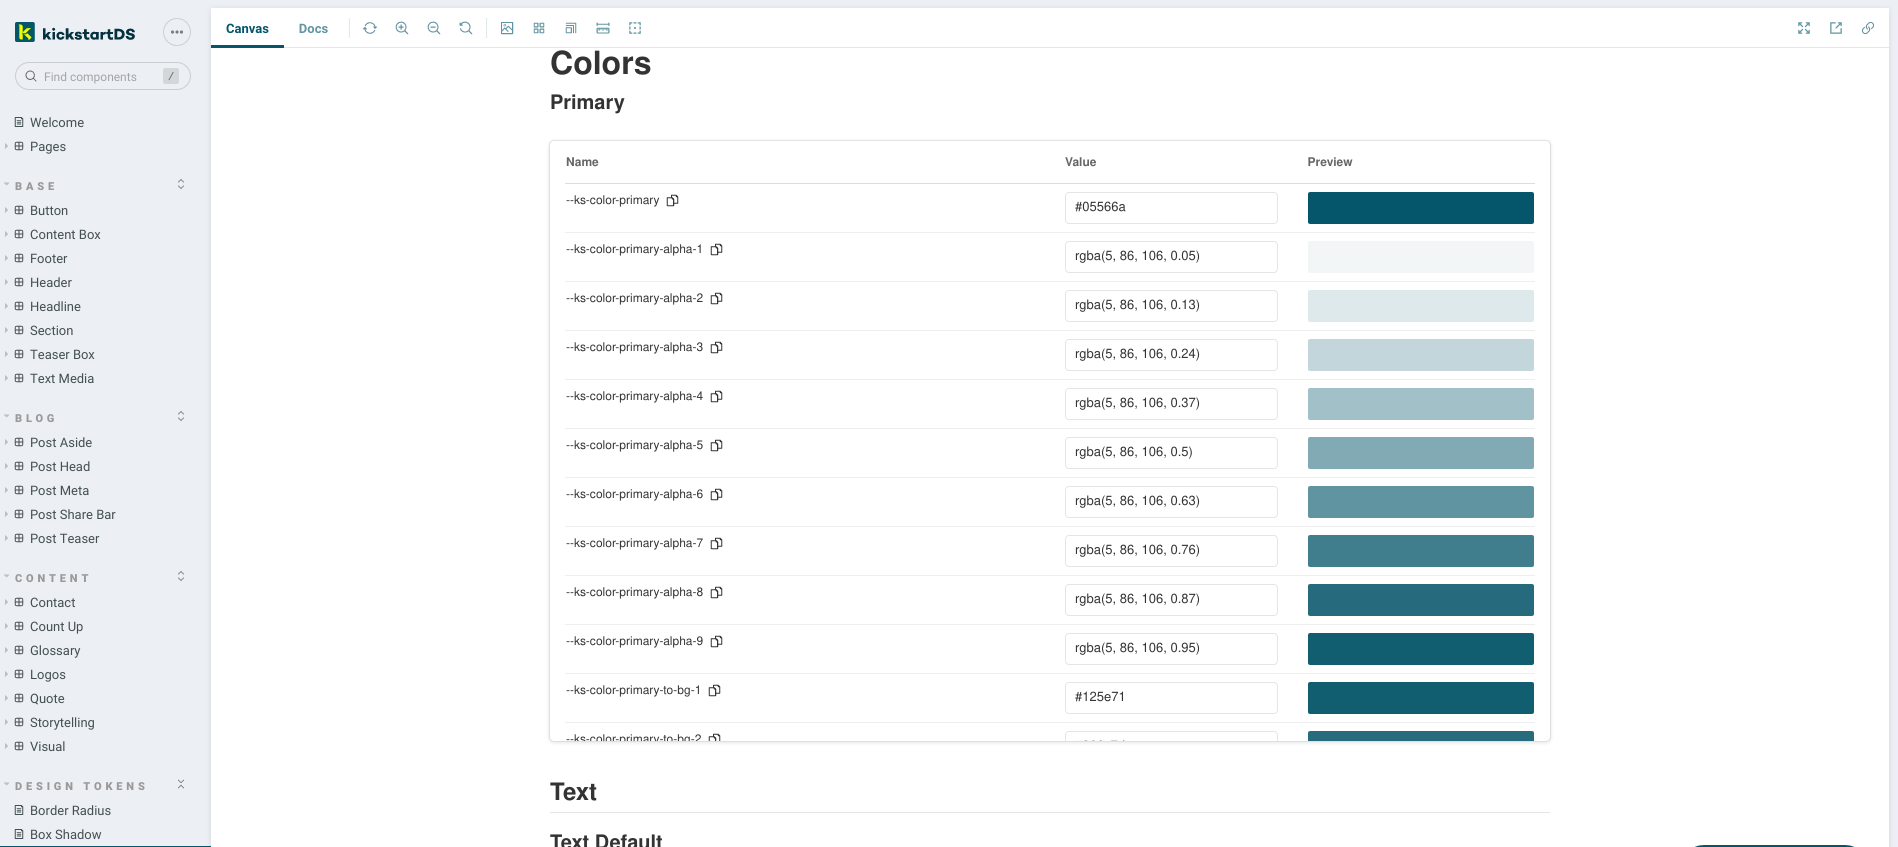
Task: Expand the Headline component
Action: (x=55, y=306)
